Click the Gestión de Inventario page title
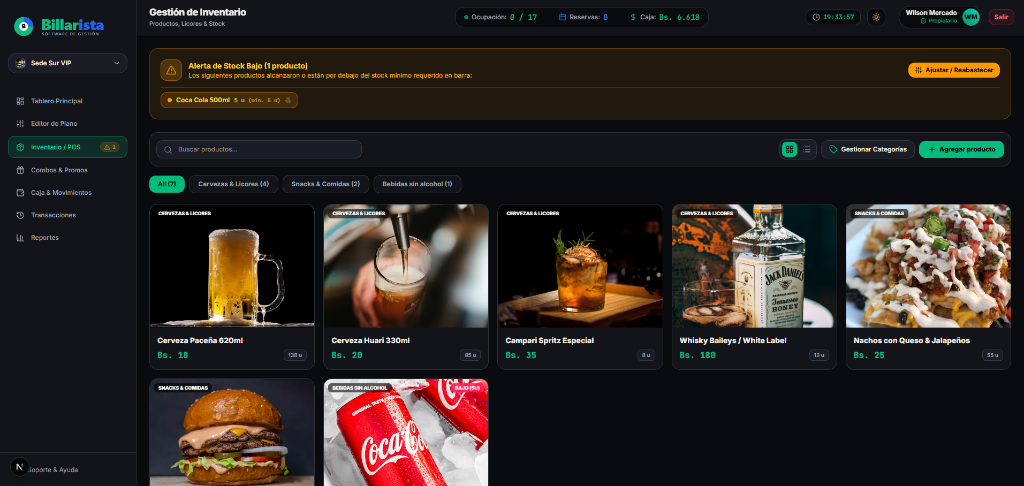The width and height of the screenshot is (1024, 486). point(198,12)
